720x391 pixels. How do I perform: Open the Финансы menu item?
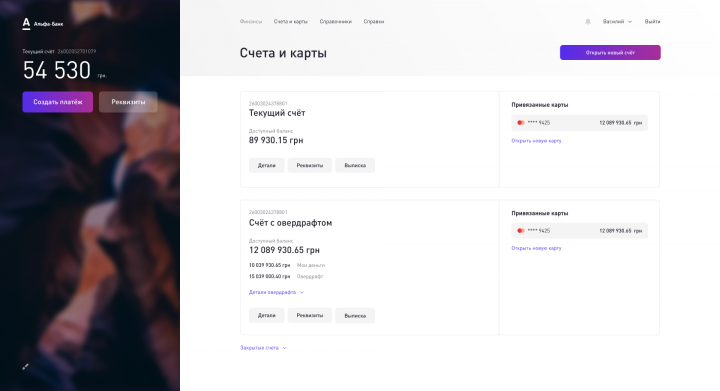(x=251, y=22)
